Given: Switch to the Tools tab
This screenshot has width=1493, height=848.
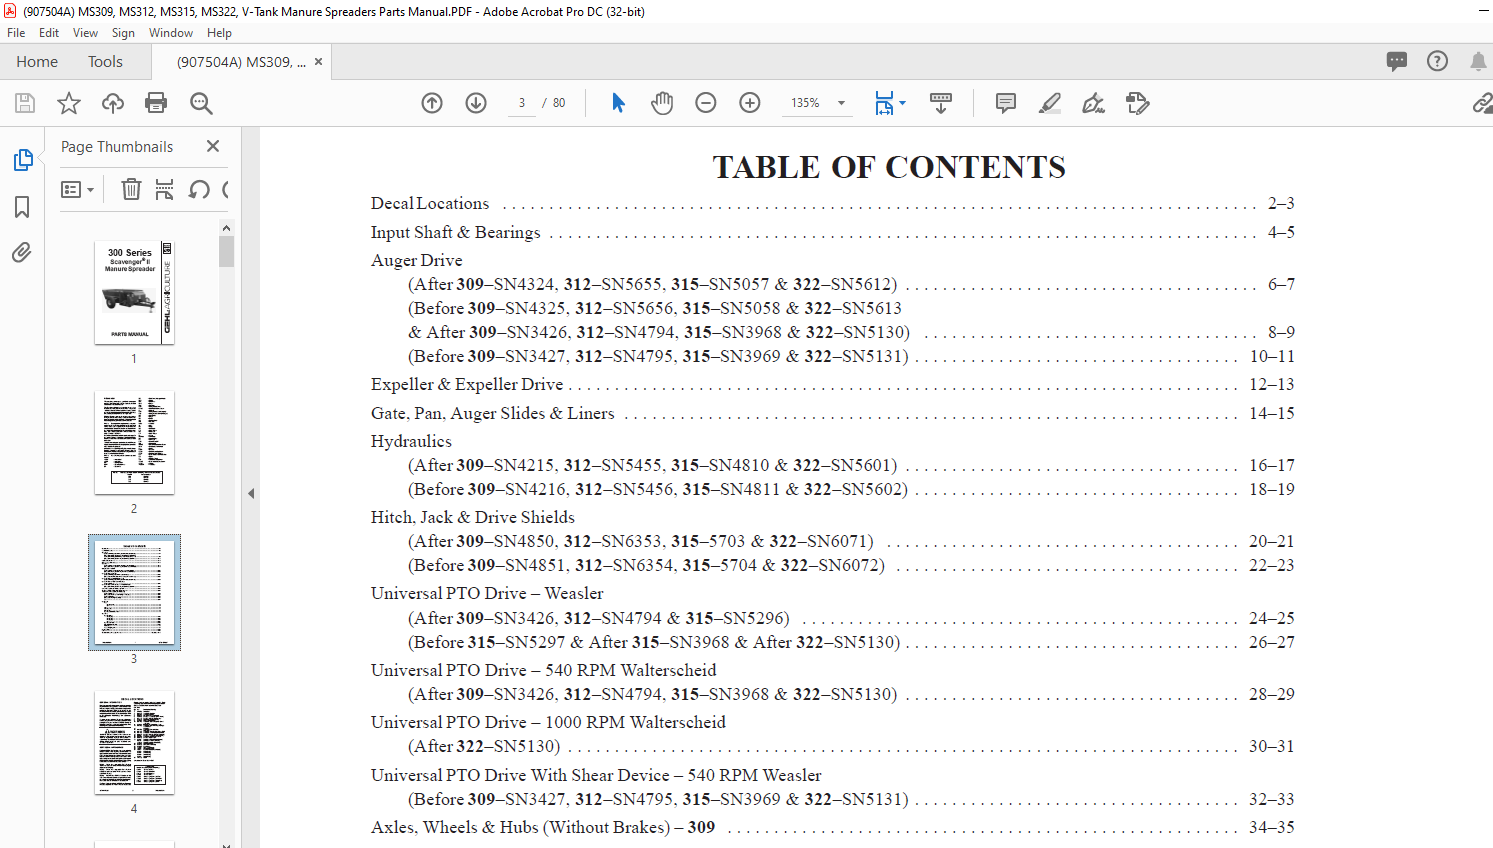Looking at the screenshot, I should point(105,62).
